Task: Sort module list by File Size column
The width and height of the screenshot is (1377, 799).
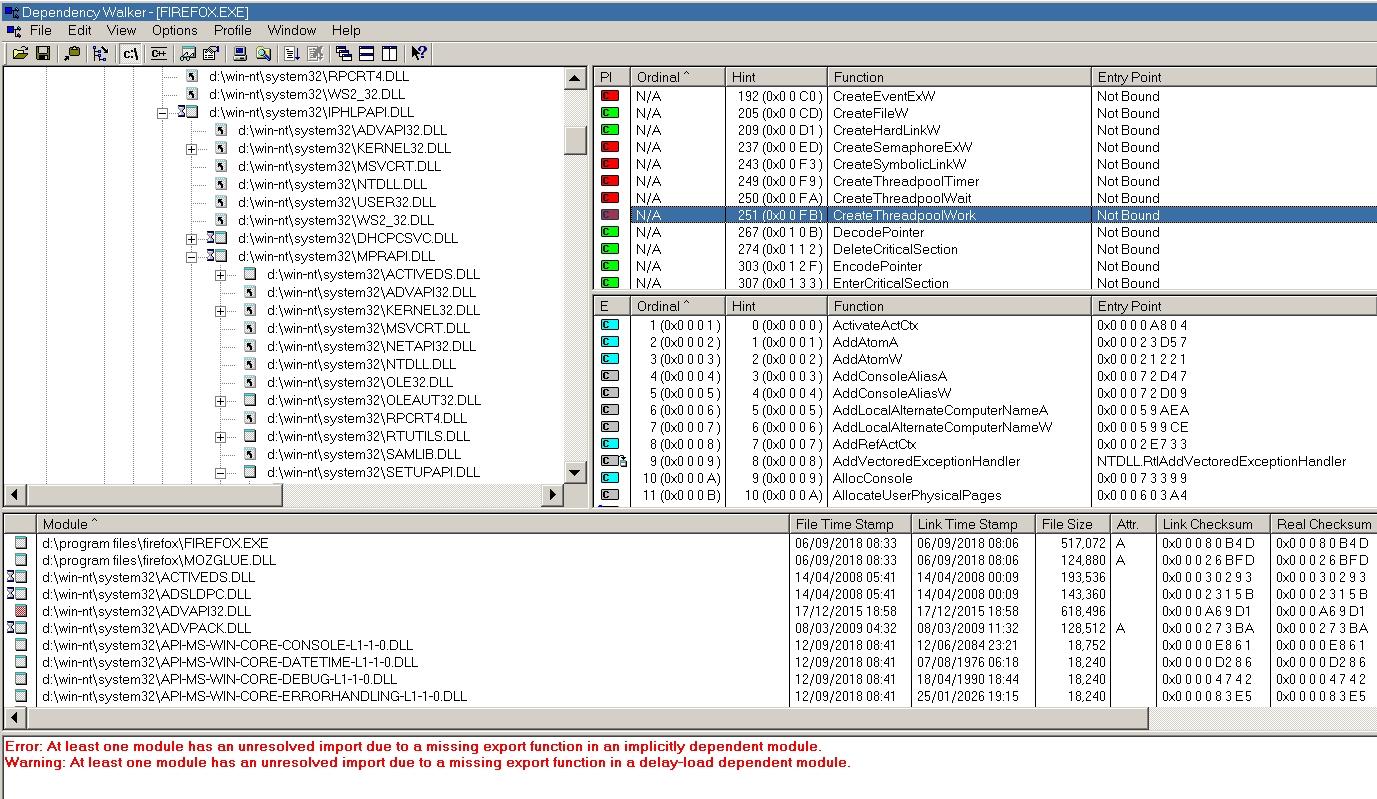Action: pos(1073,524)
